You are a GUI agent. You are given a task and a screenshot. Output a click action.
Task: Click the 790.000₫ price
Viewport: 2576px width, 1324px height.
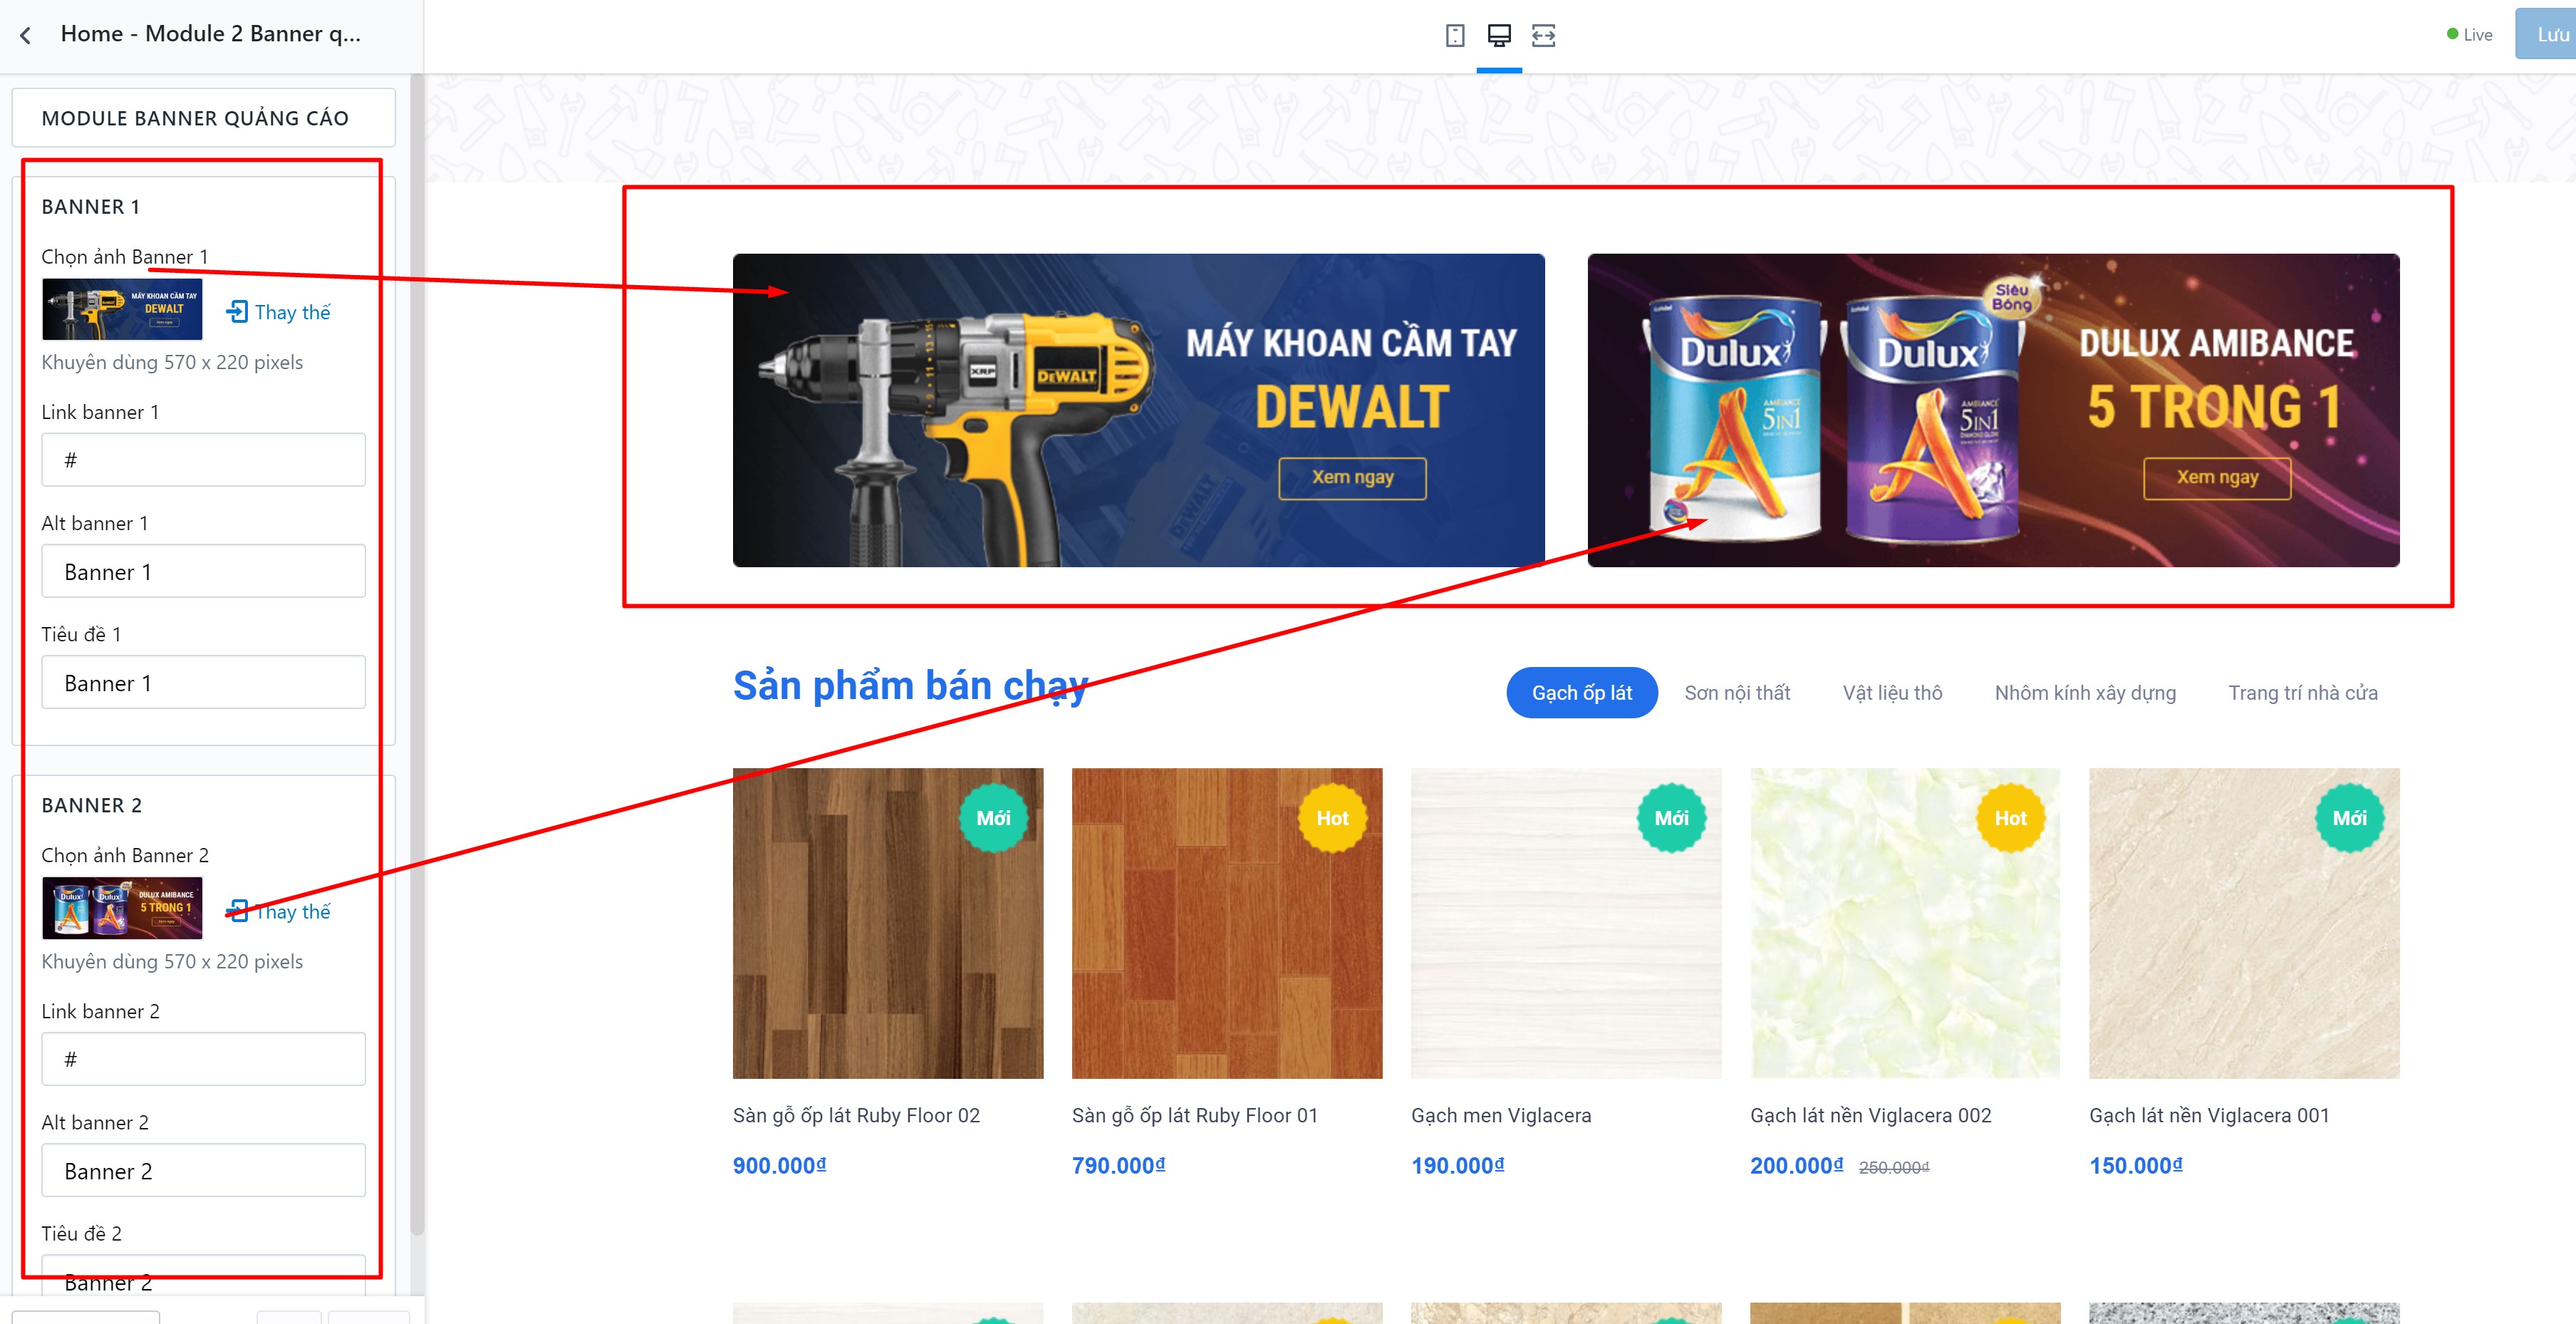(1119, 1165)
